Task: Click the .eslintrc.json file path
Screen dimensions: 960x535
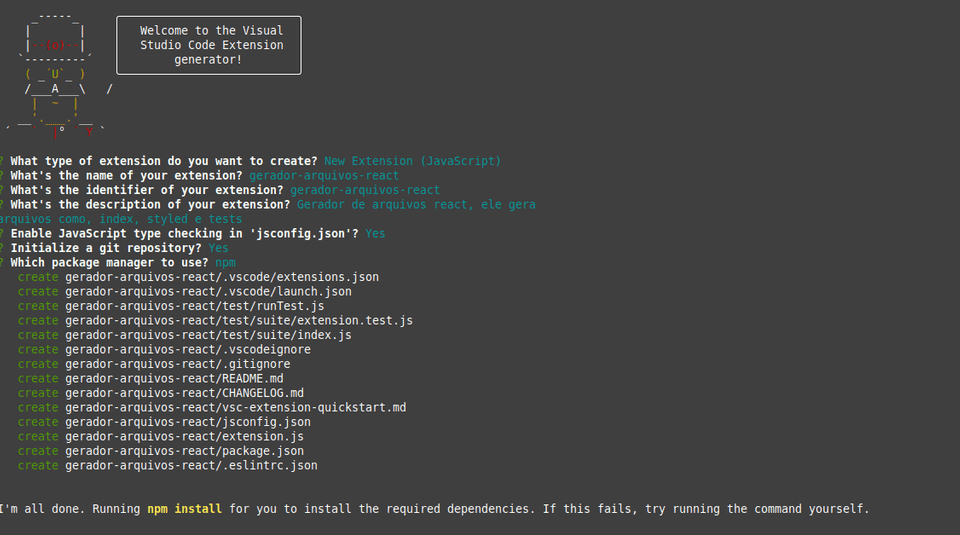Action: 191,466
